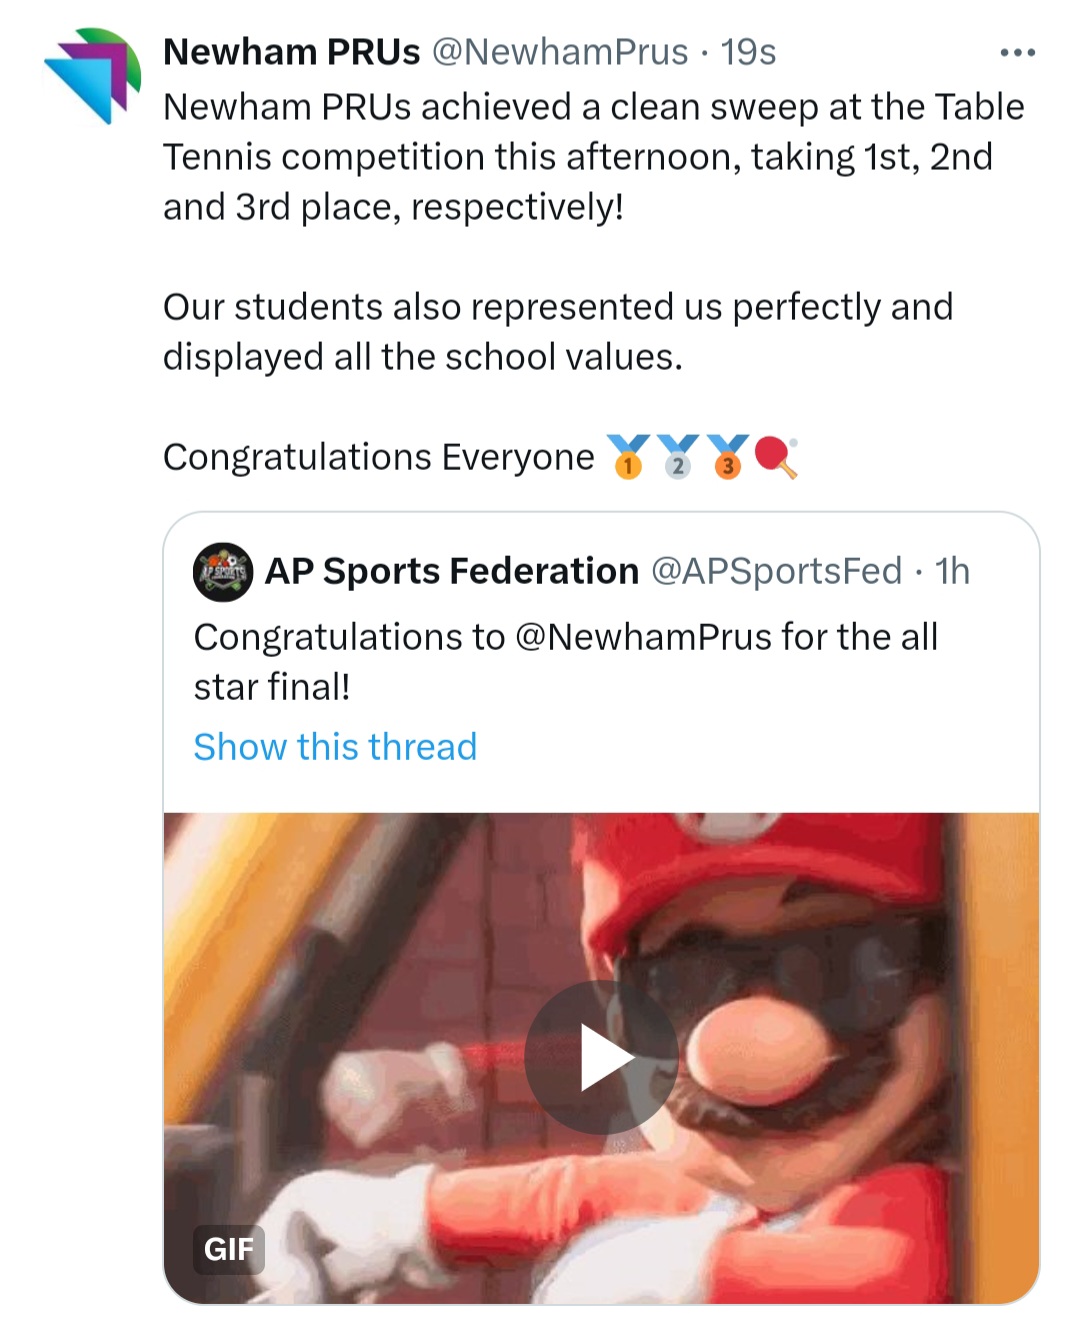1080x1324 pixels.
Task: Open the three-dot more options menu
Action: 1017,52
